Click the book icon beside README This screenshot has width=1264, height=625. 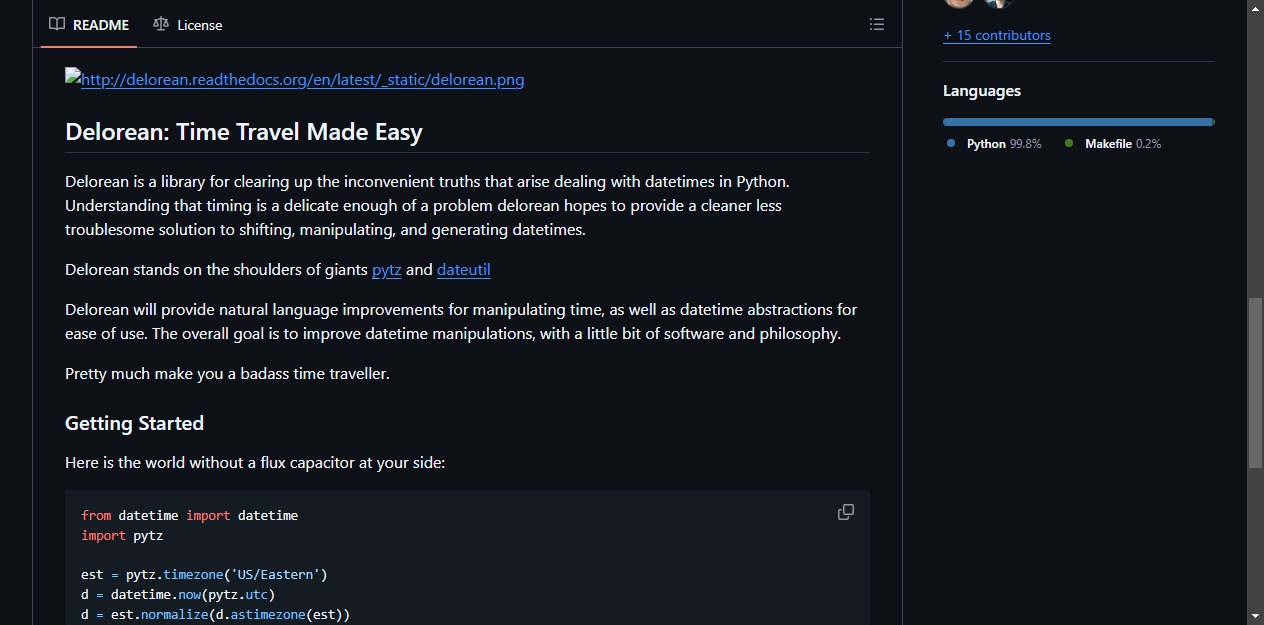coord(57,24)
